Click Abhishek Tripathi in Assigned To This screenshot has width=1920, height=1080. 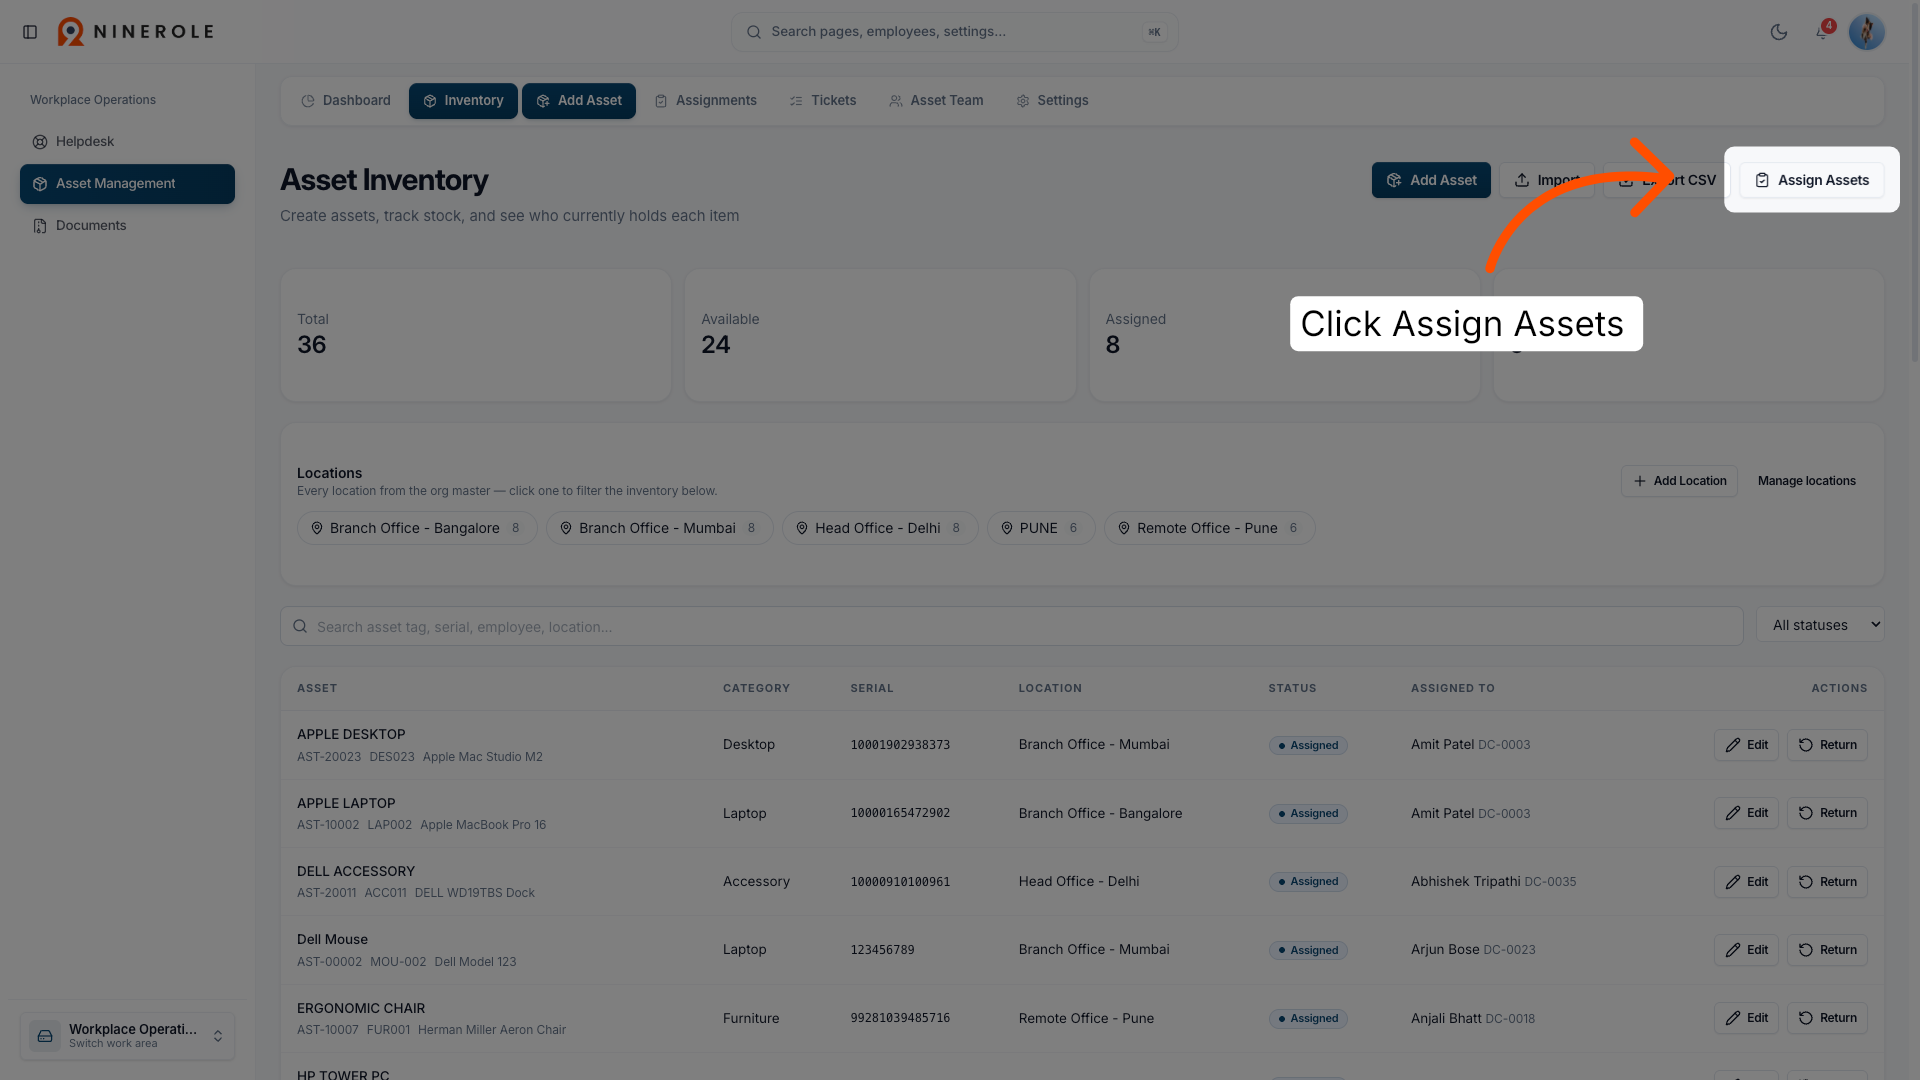point(1465,881)
